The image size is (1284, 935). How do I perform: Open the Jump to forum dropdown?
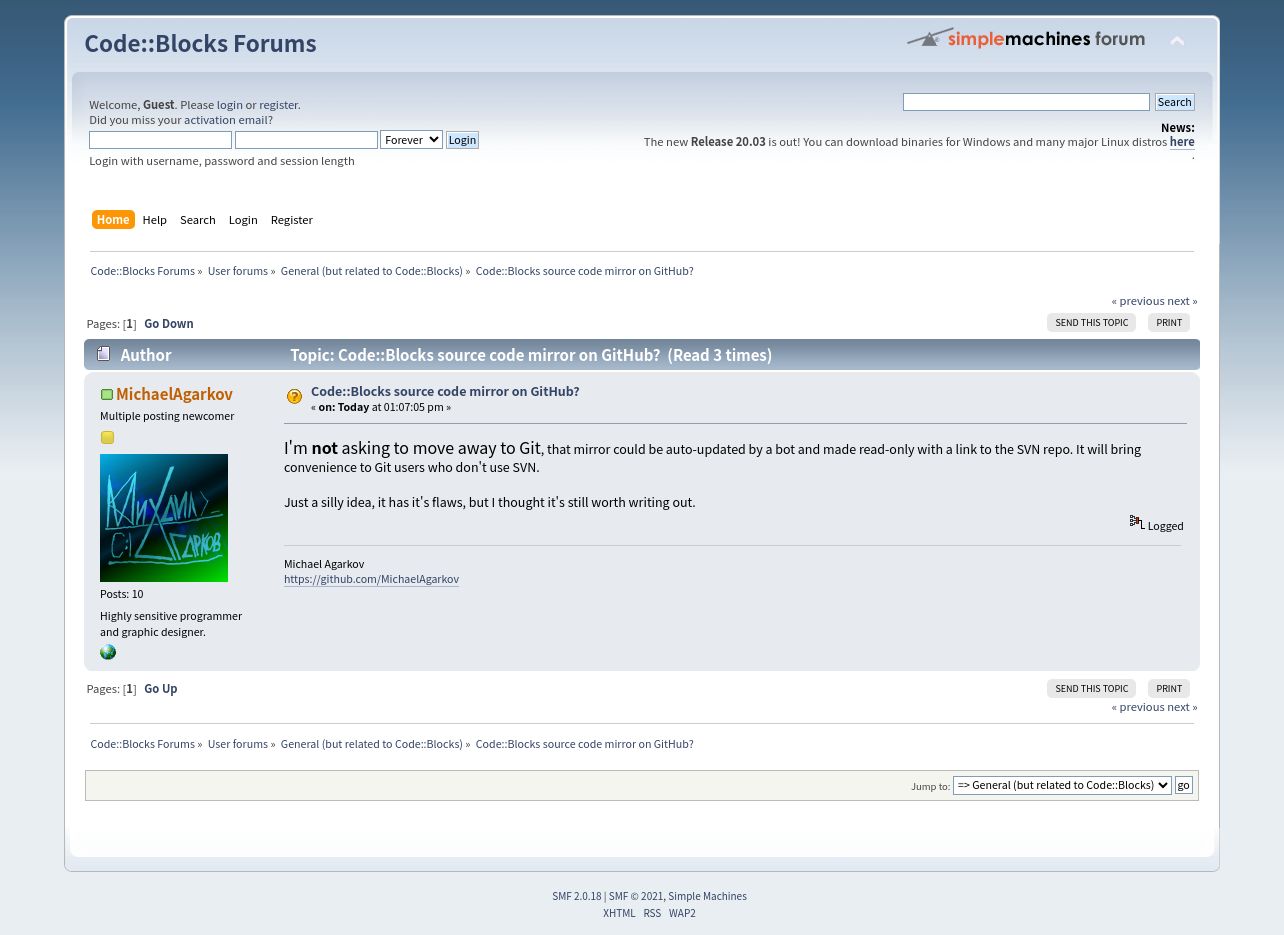click(1062, 785)
